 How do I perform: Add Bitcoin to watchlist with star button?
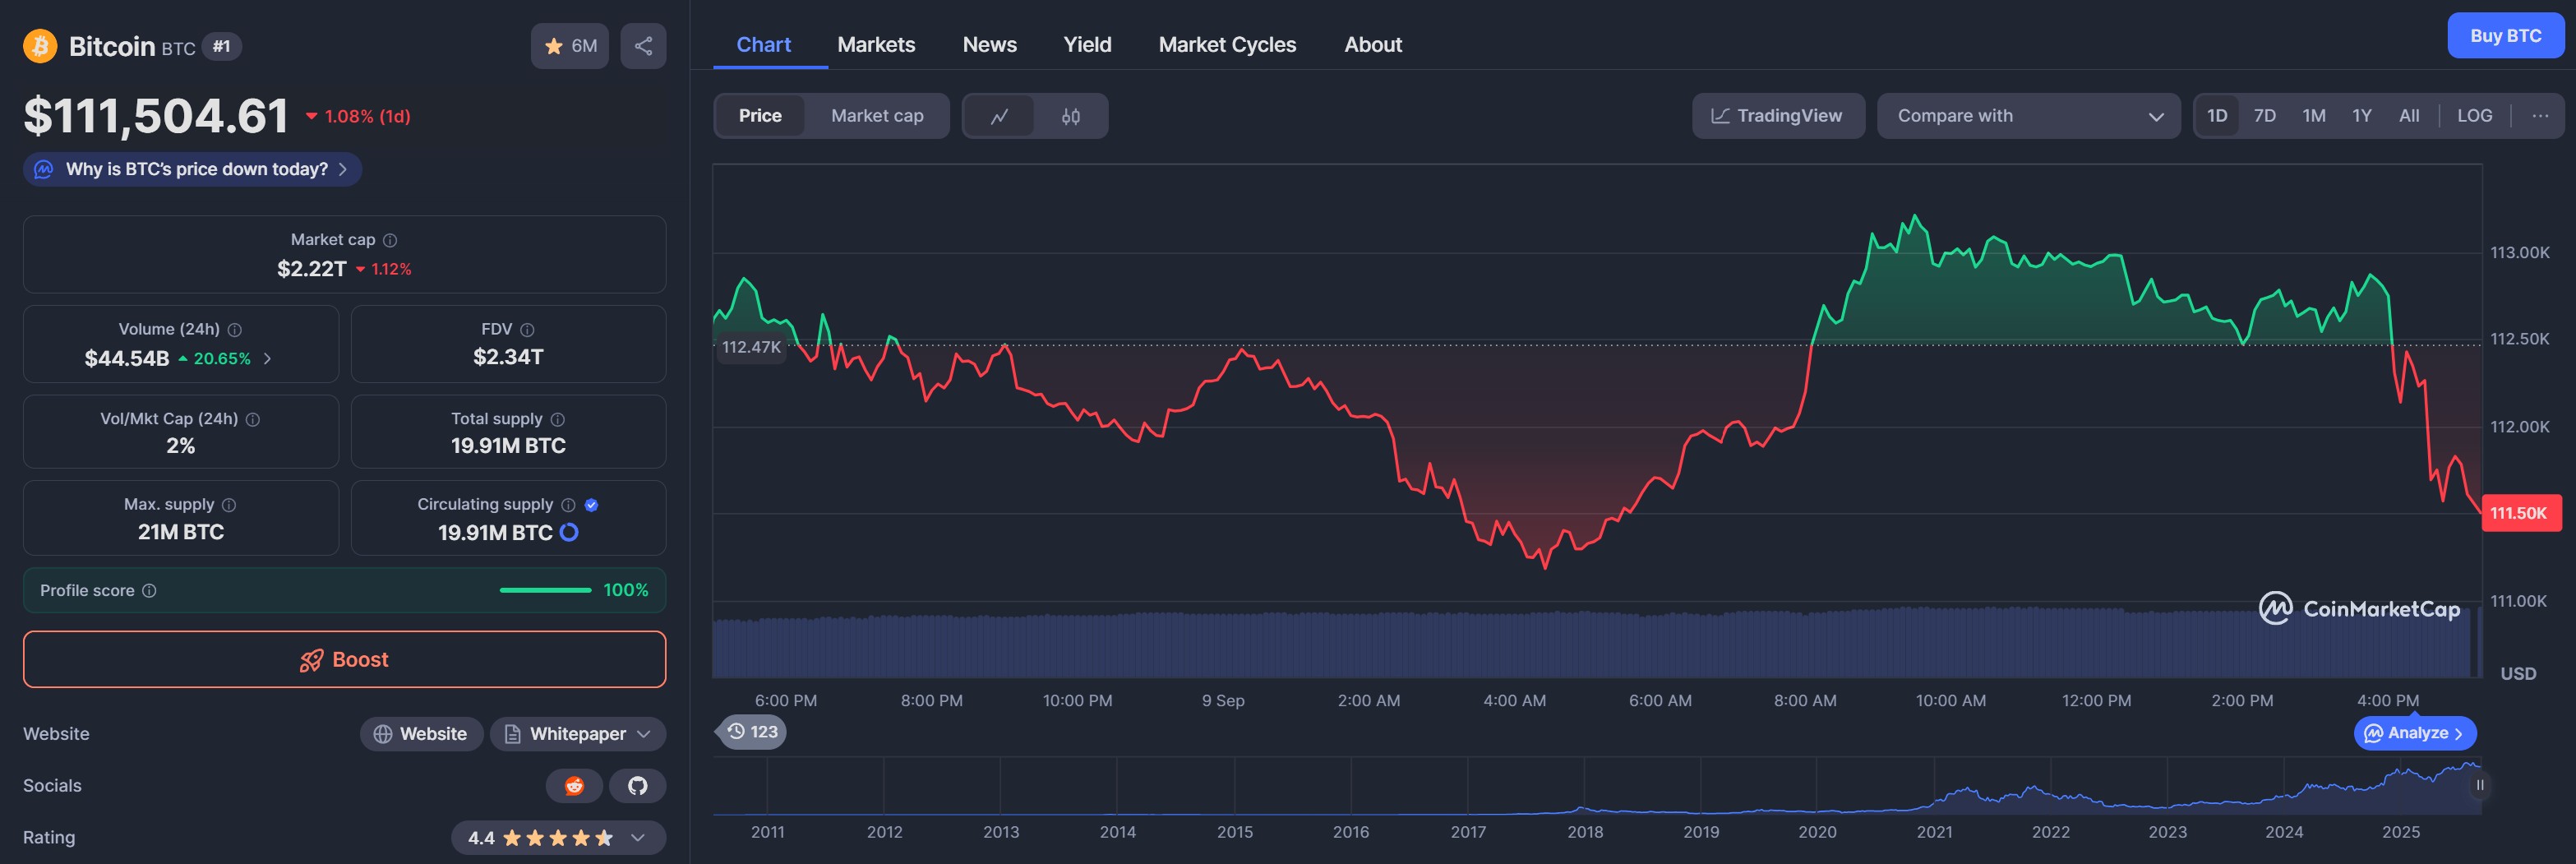click(x=569, y=46)
